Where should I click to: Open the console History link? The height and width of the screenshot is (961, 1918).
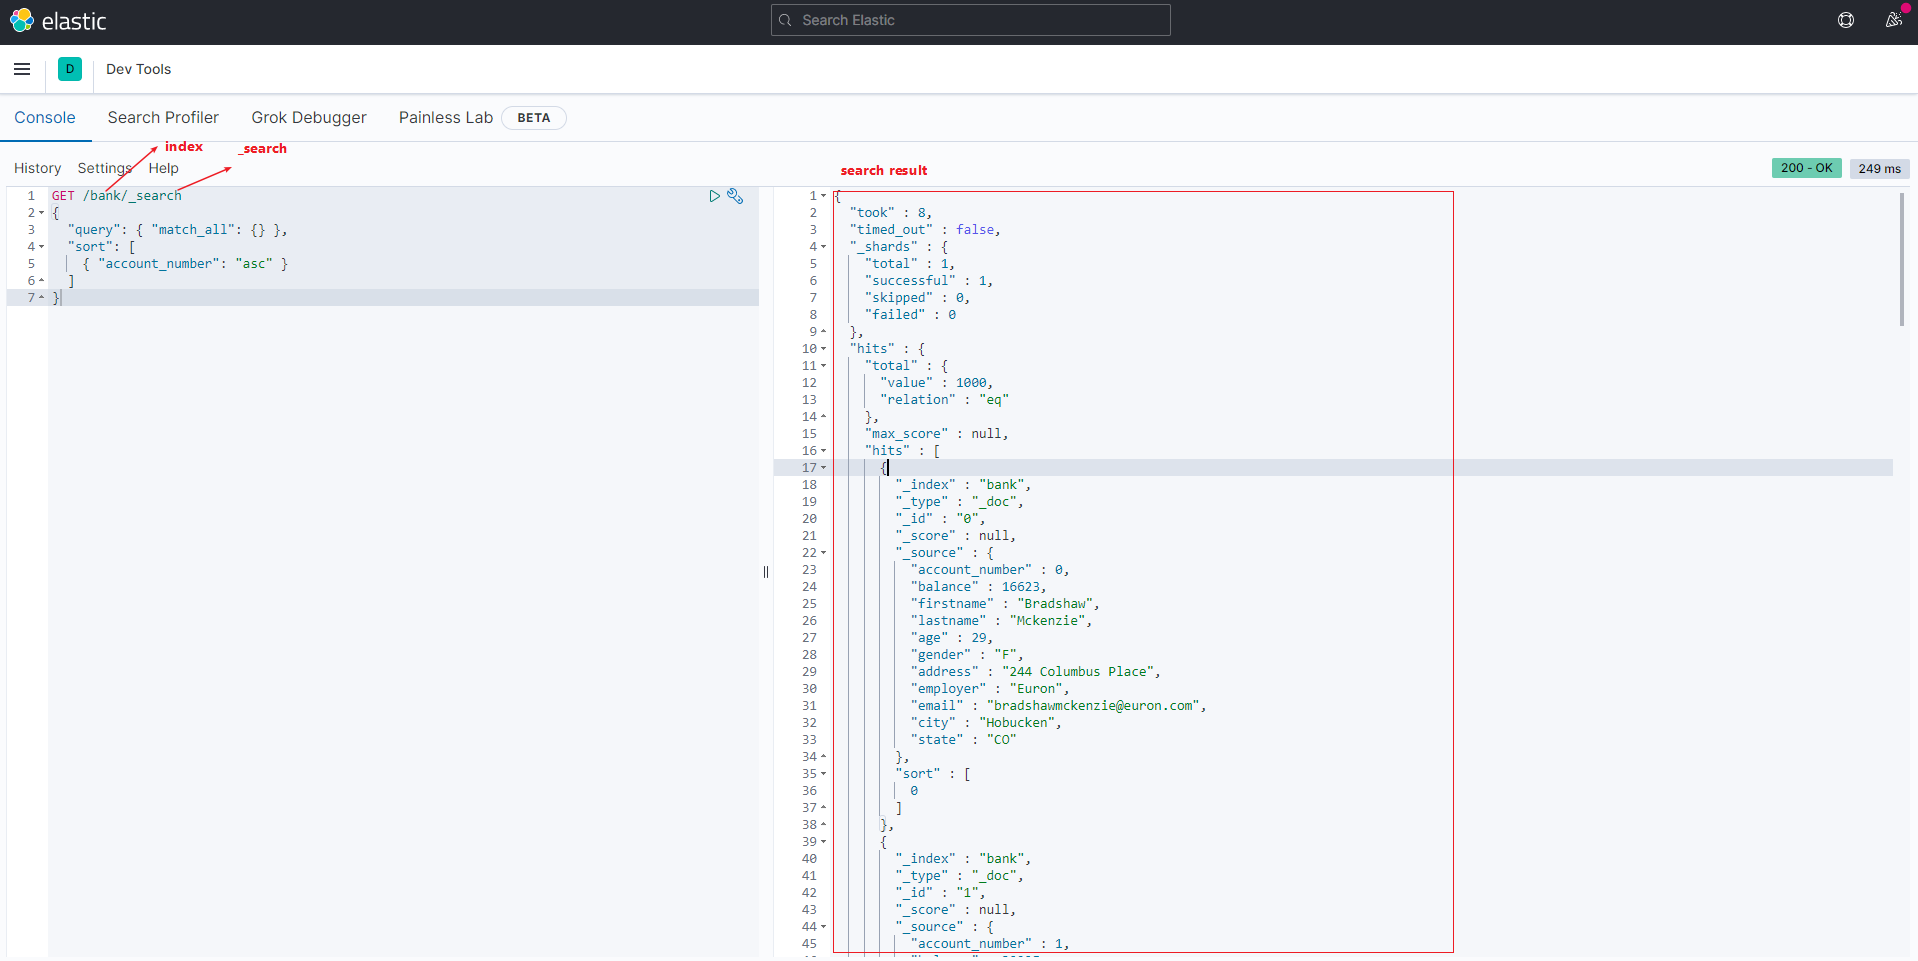37,168
